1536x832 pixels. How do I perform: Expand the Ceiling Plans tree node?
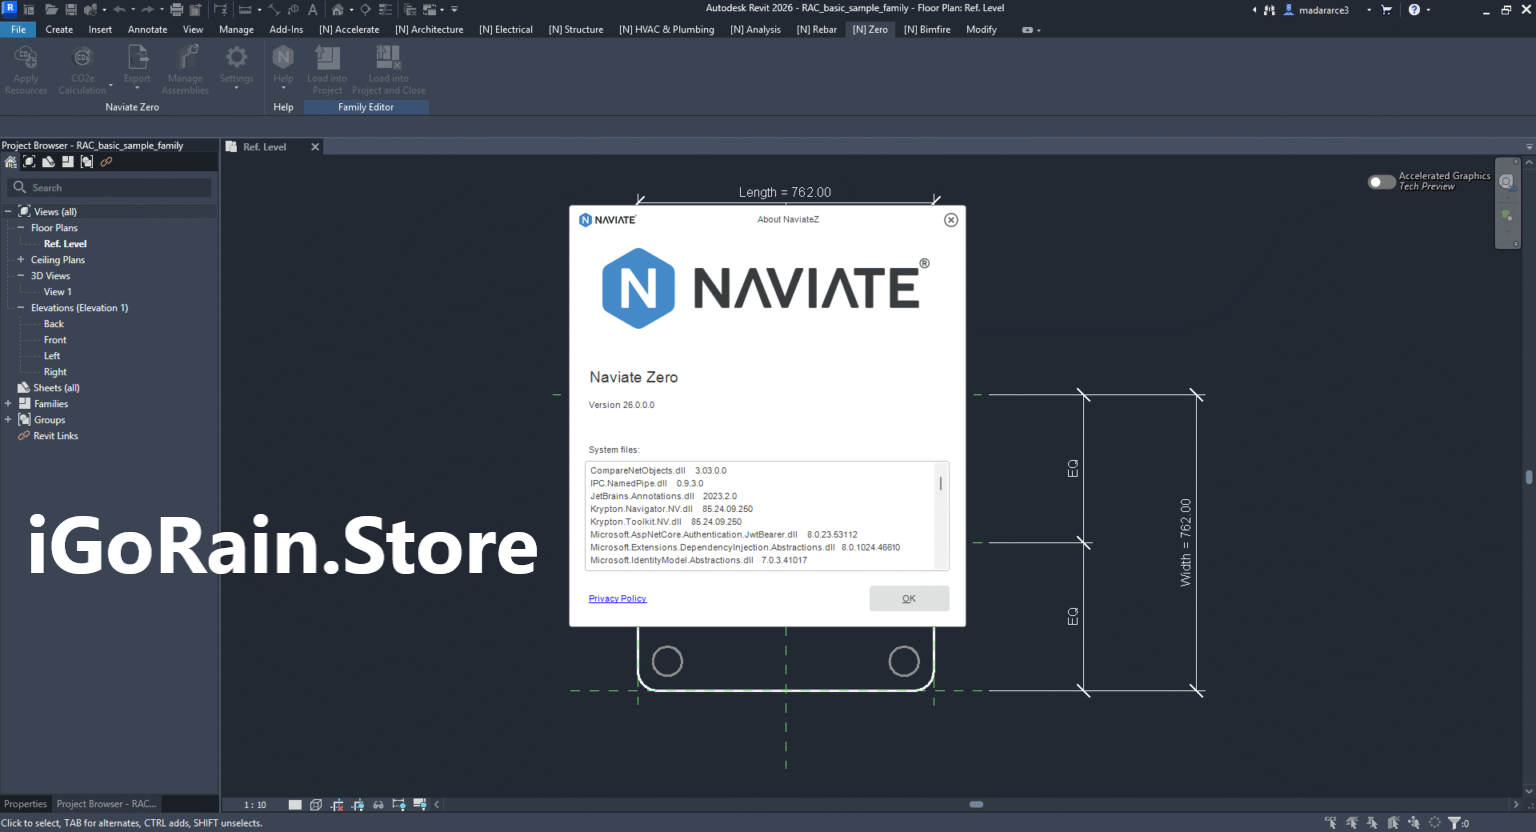click(x=20, y=260)
